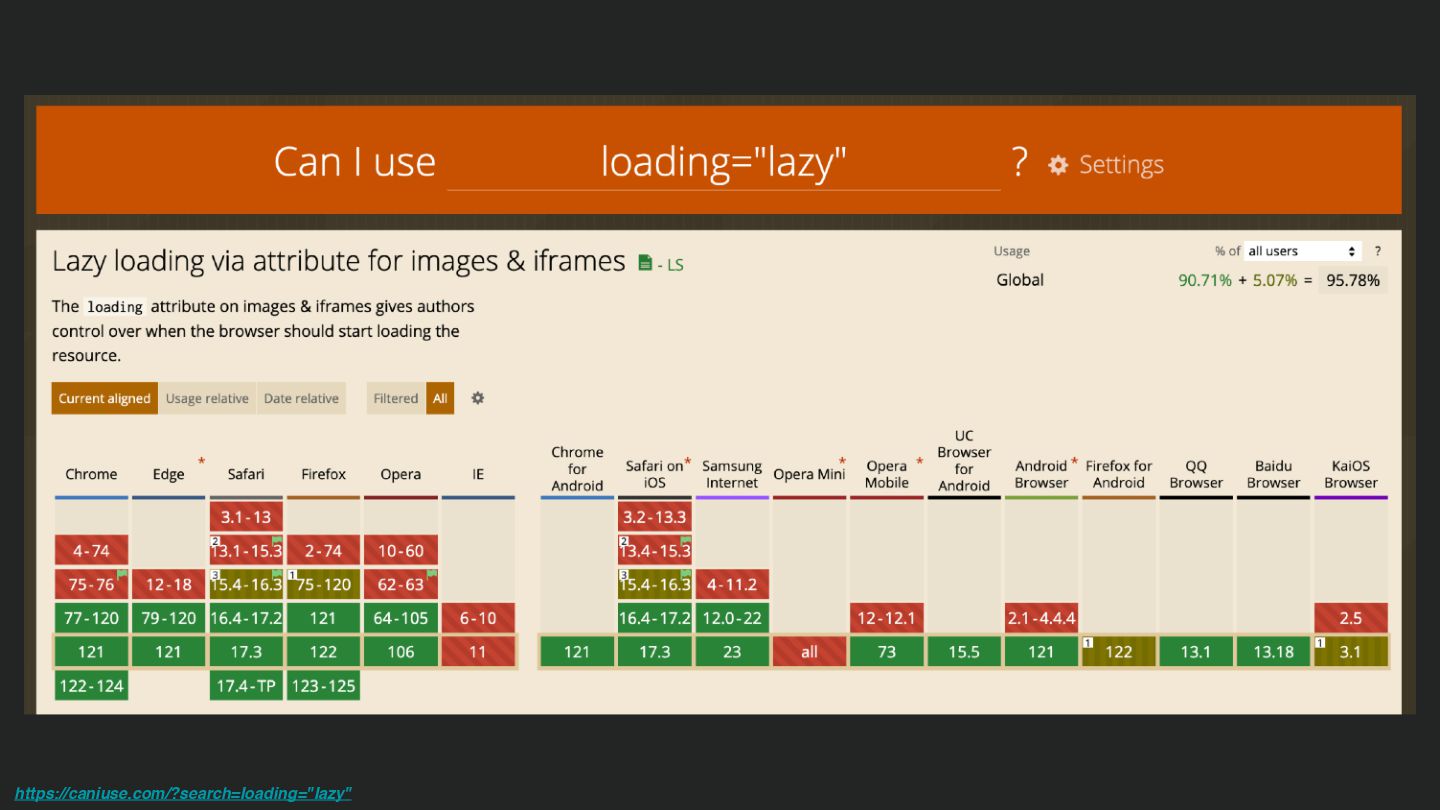Select Safari 3.1-13 version cell
1440x810 pixels.
246,516
